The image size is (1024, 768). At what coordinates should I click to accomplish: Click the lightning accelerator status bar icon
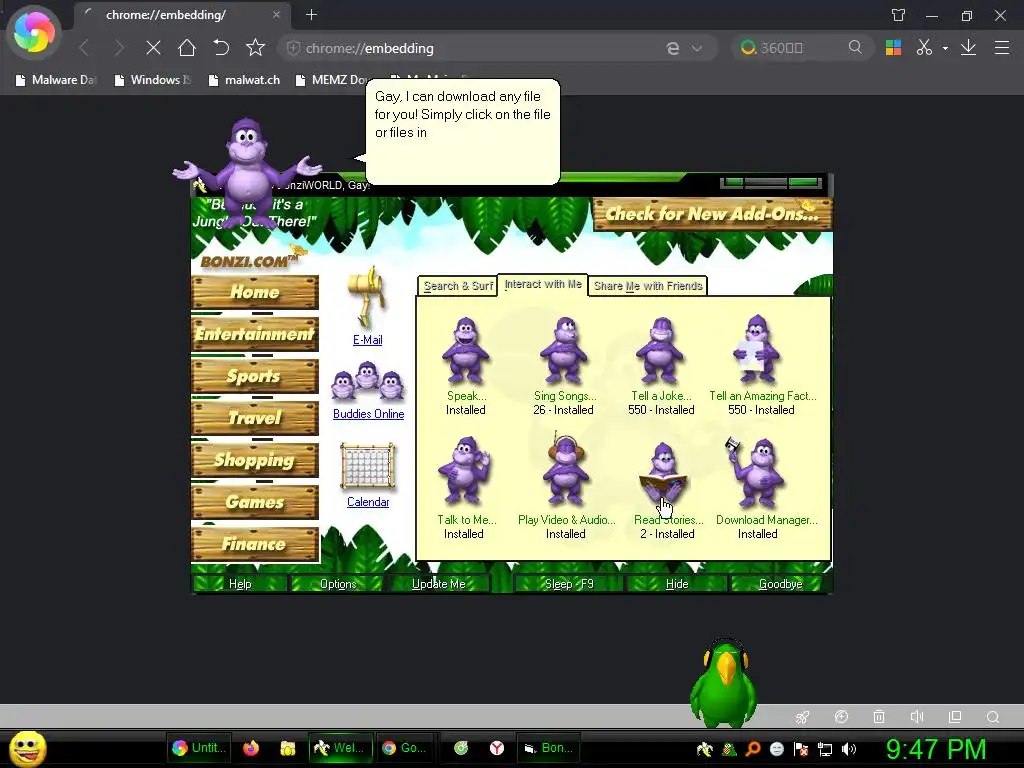[841, 717]
